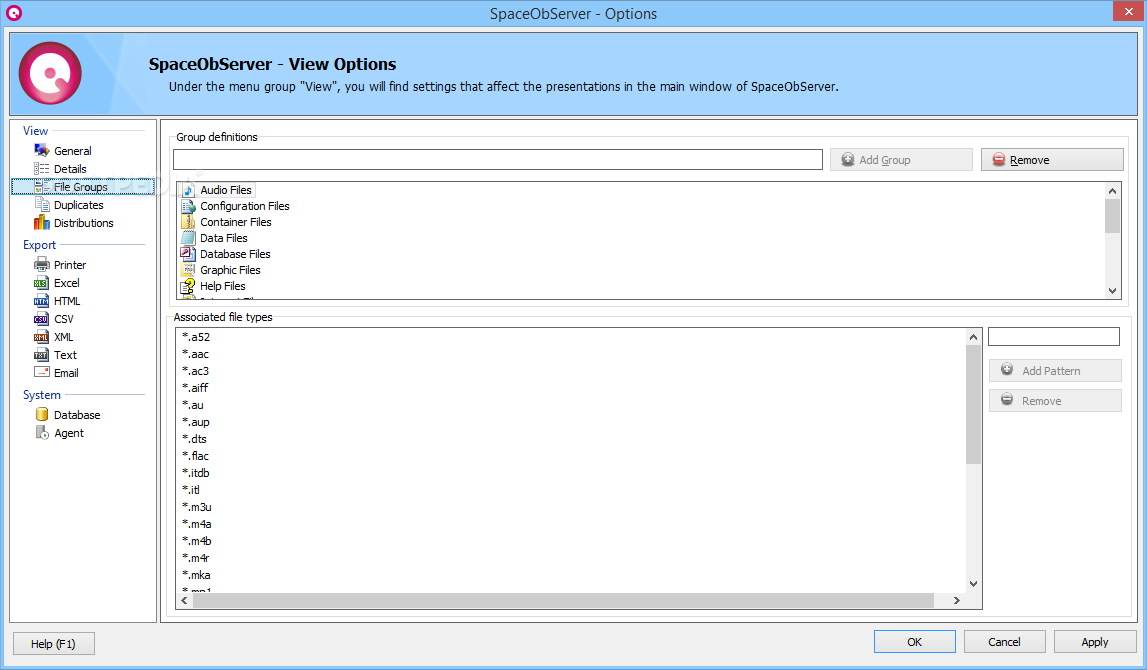Screen dimensions: 1147x670
Task: Click the Add Group button
Action: coord(901,159)
